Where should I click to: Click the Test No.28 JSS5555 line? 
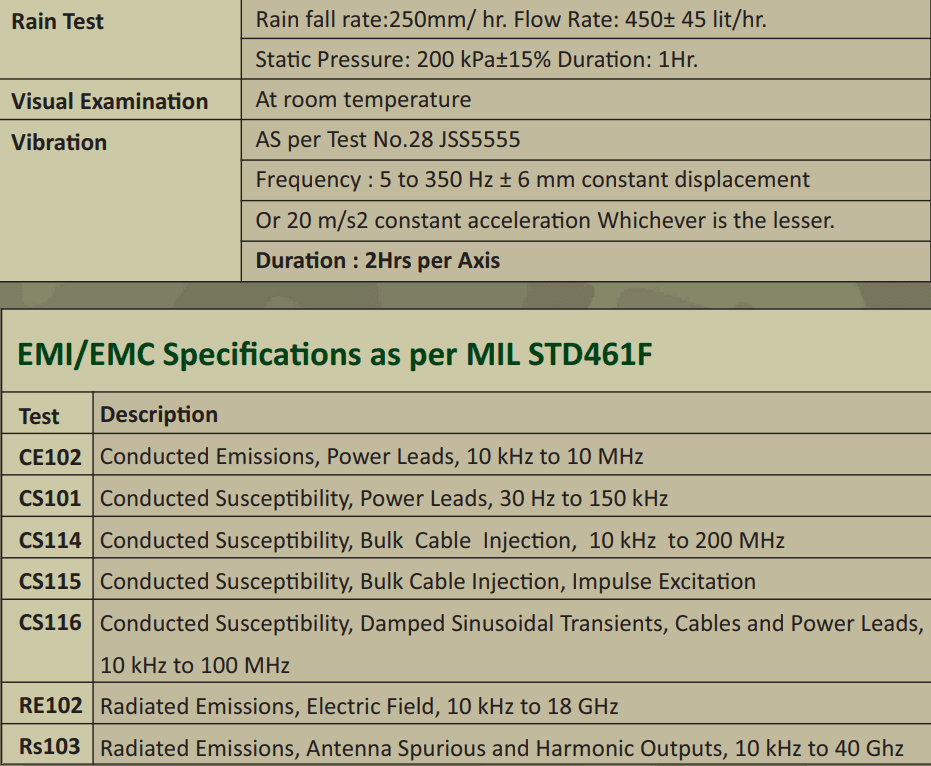click(x=388, y=140)
